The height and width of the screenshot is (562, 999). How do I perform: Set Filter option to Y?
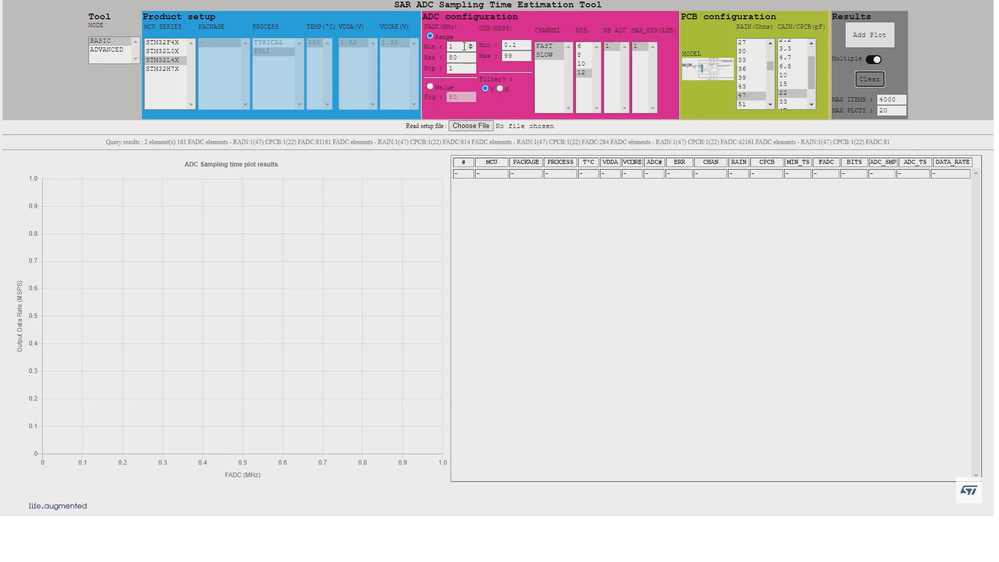pos(485,89)
